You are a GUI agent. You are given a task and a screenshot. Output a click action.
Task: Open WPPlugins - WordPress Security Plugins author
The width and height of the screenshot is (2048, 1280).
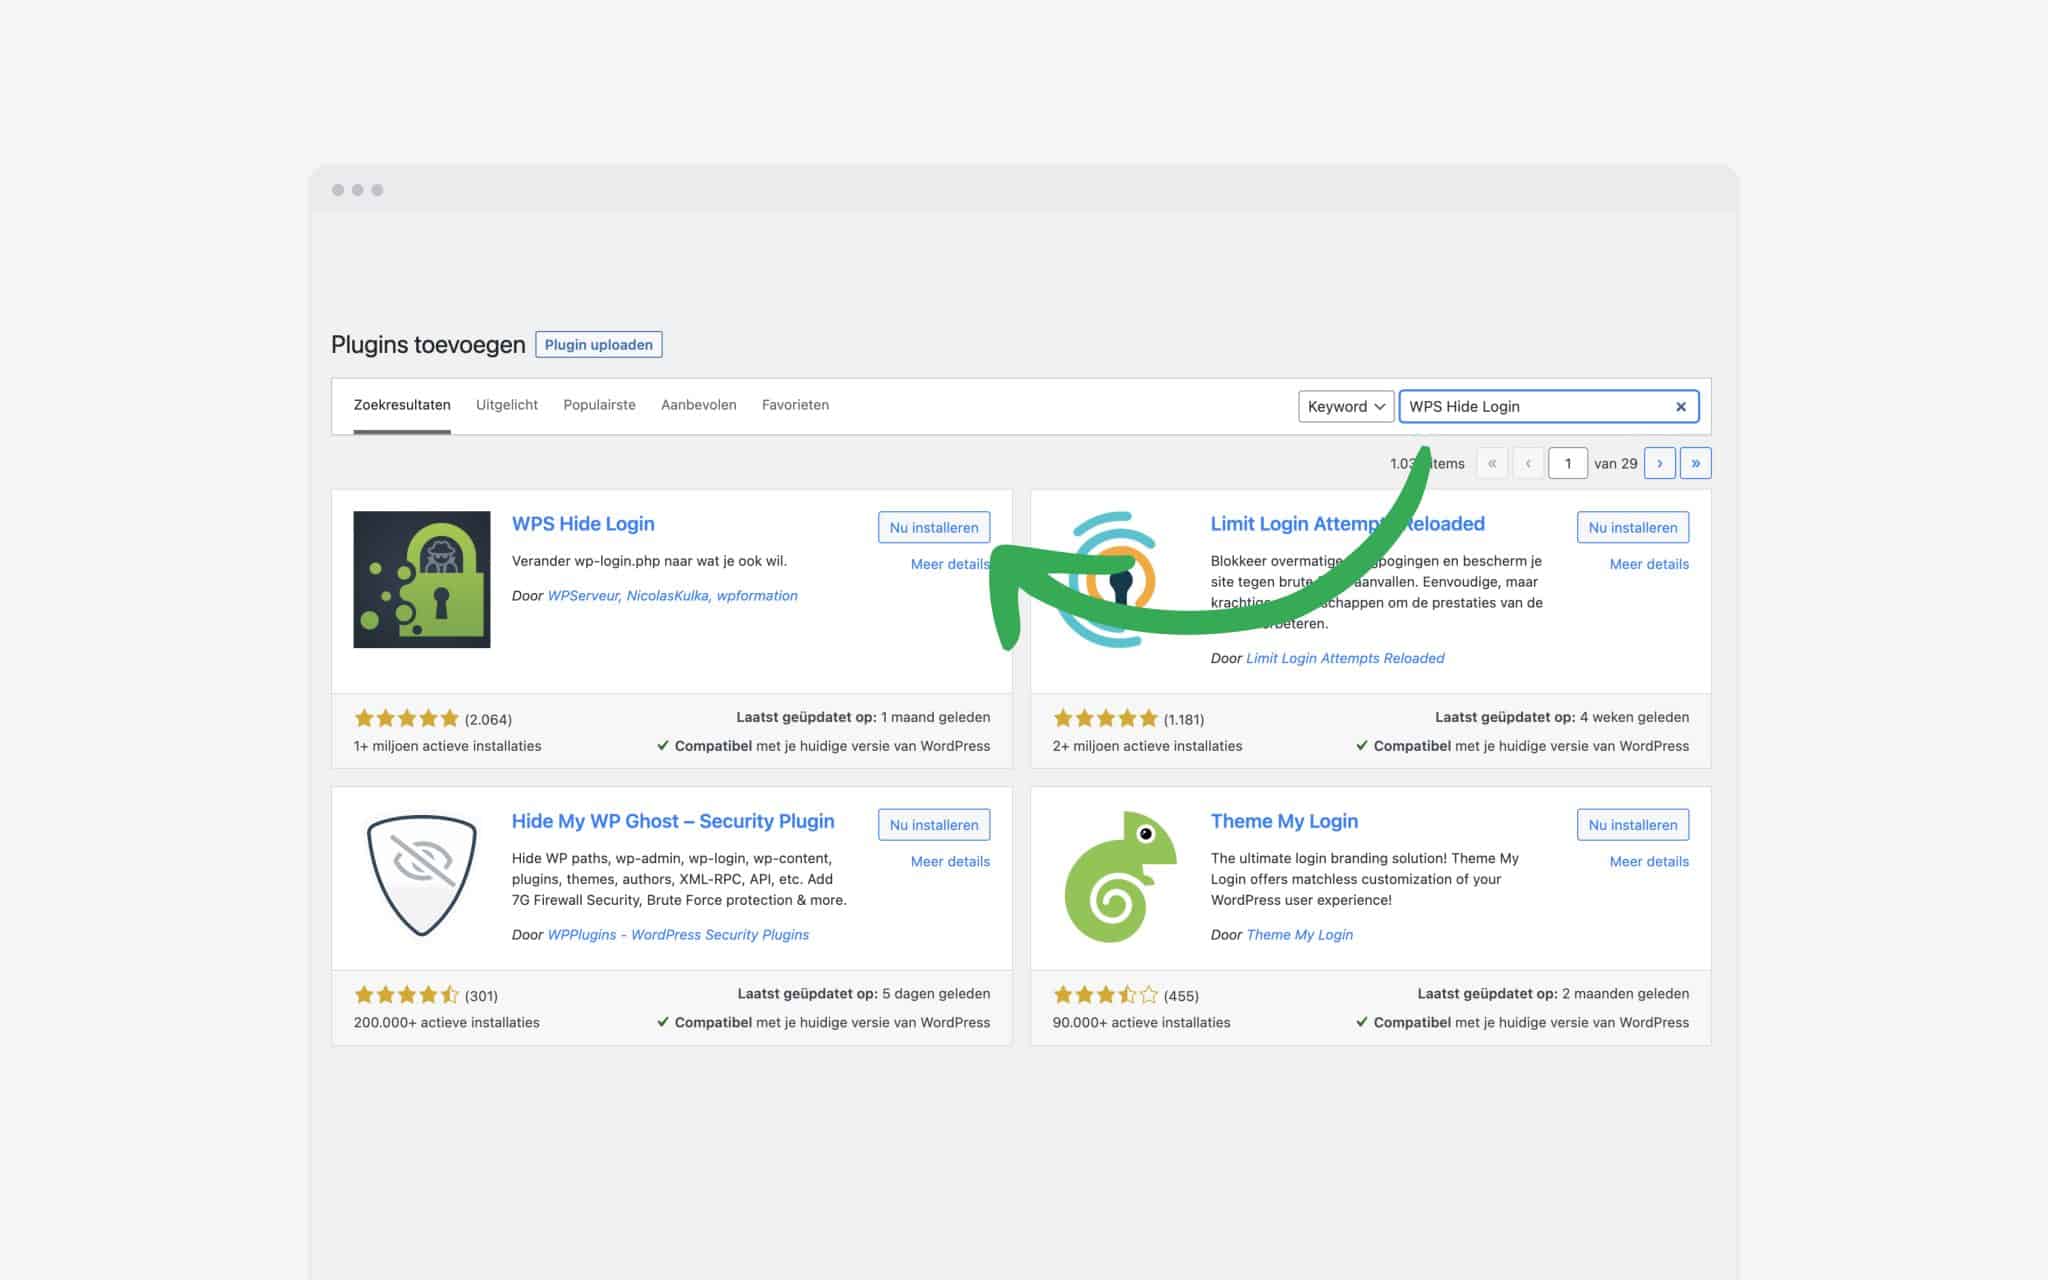(x=678, y=934)
